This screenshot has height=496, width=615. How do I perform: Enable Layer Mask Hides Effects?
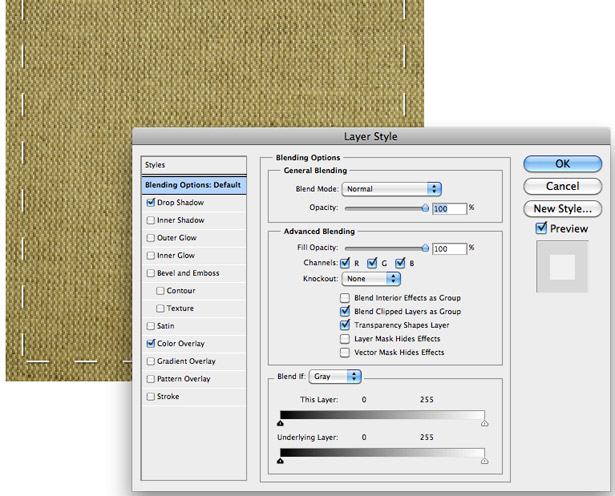tap(345, 339)
